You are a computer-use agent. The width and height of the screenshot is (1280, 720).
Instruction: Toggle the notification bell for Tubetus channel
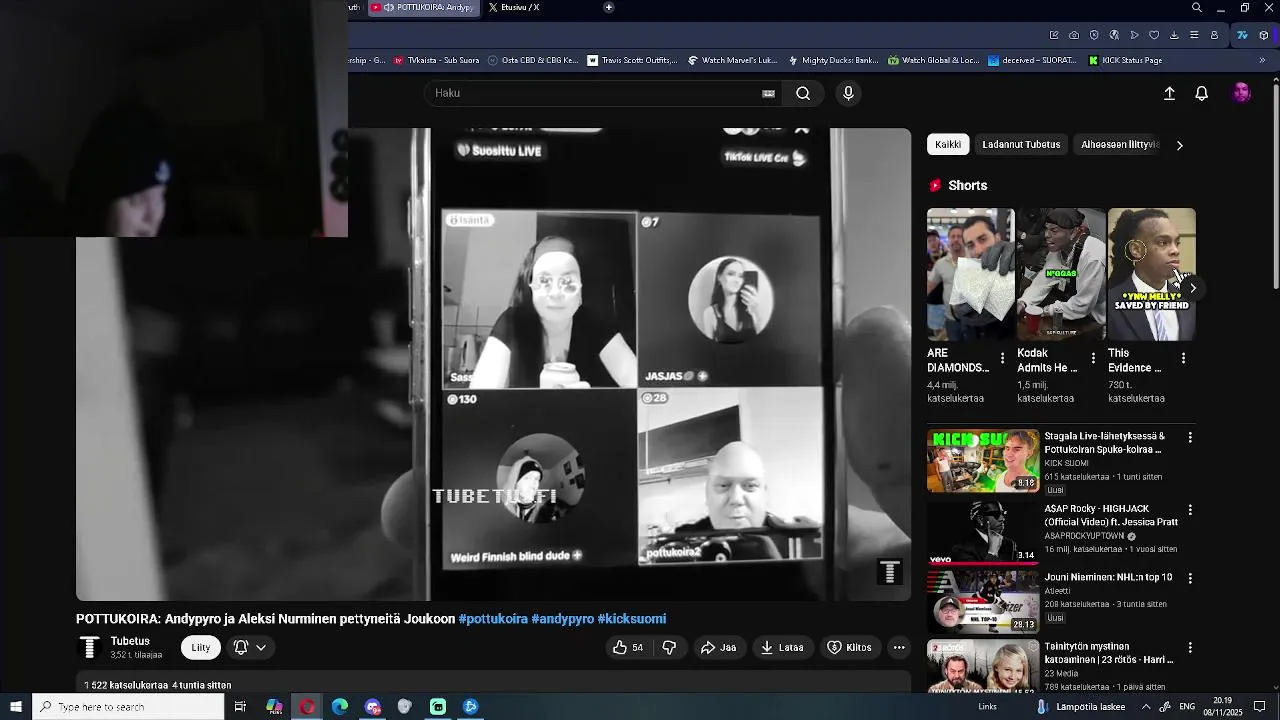point(240,647)
